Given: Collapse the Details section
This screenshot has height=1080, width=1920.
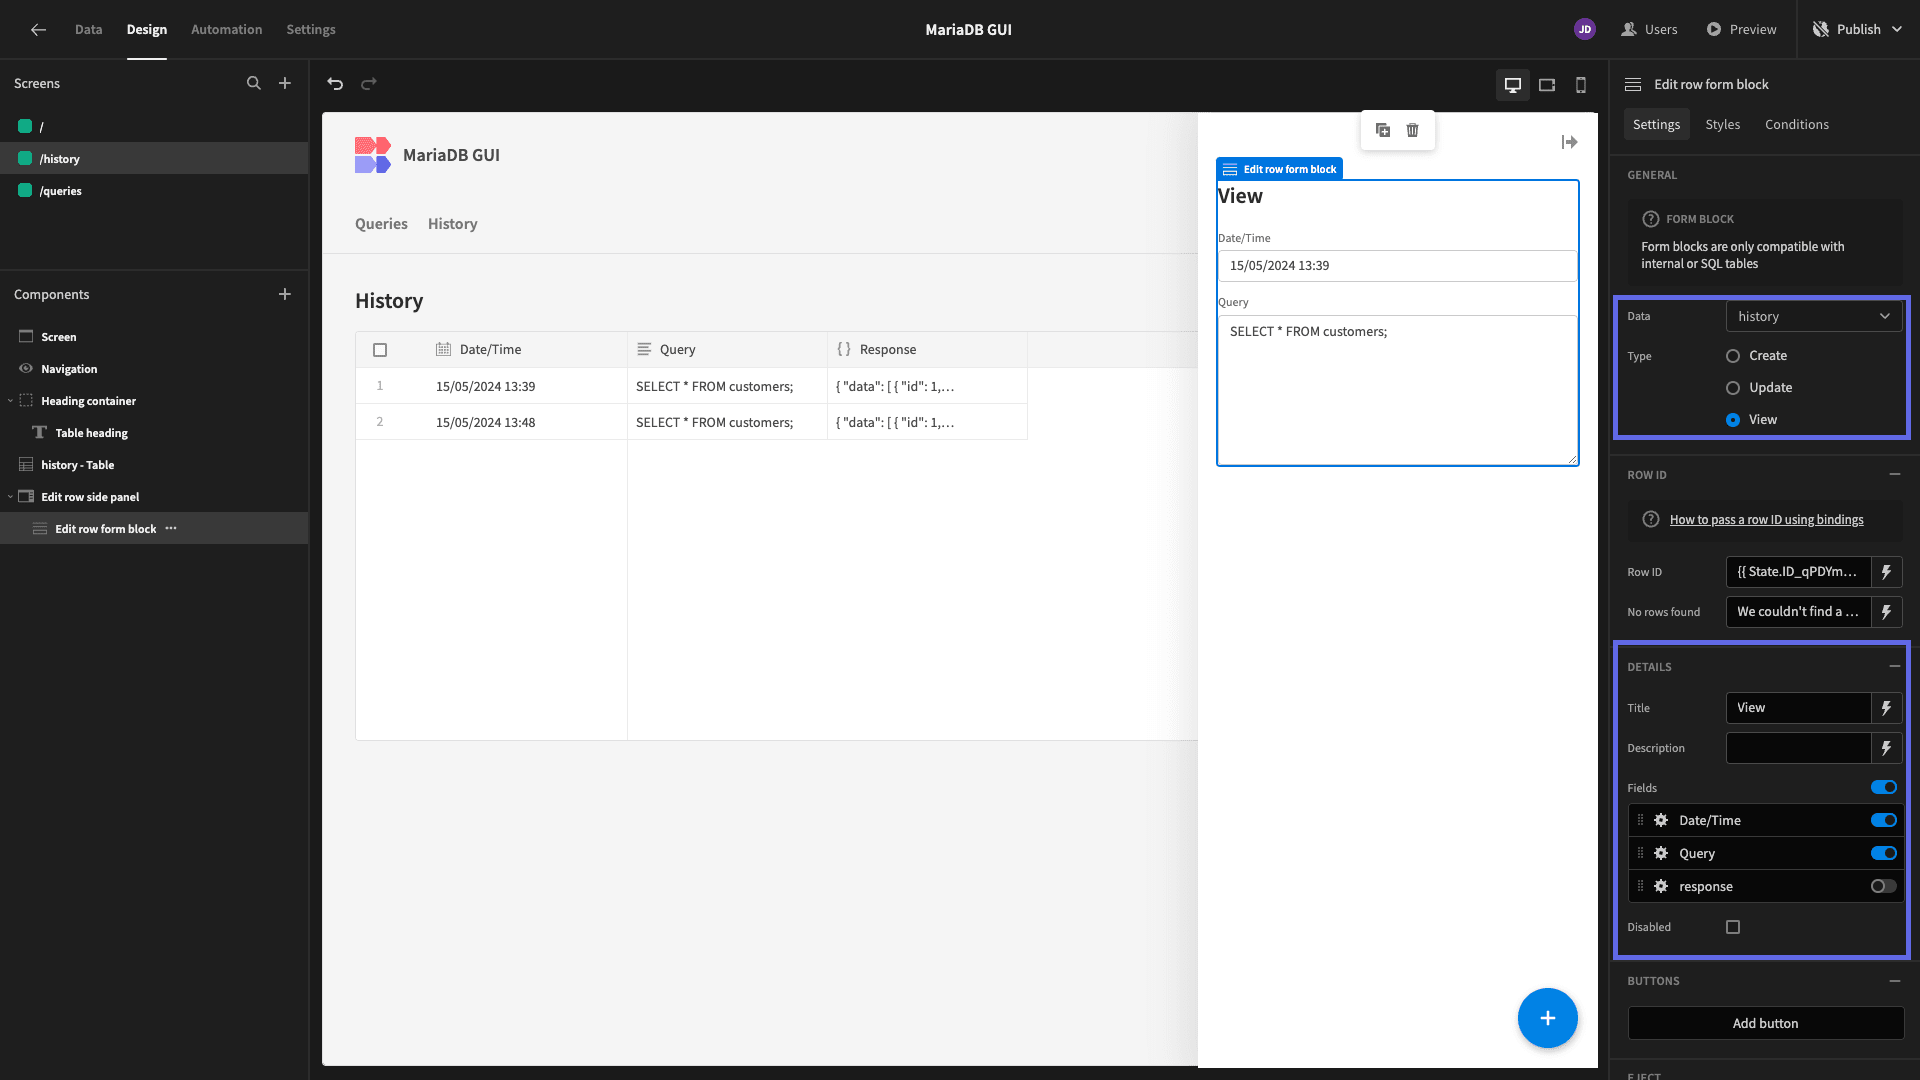Looking at the screenshot, I should tap(1895, 666).
